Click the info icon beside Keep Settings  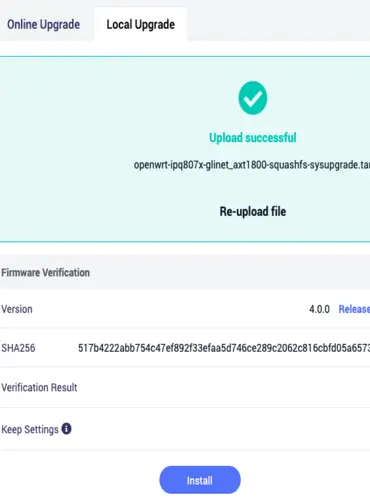tap(66, 429)
